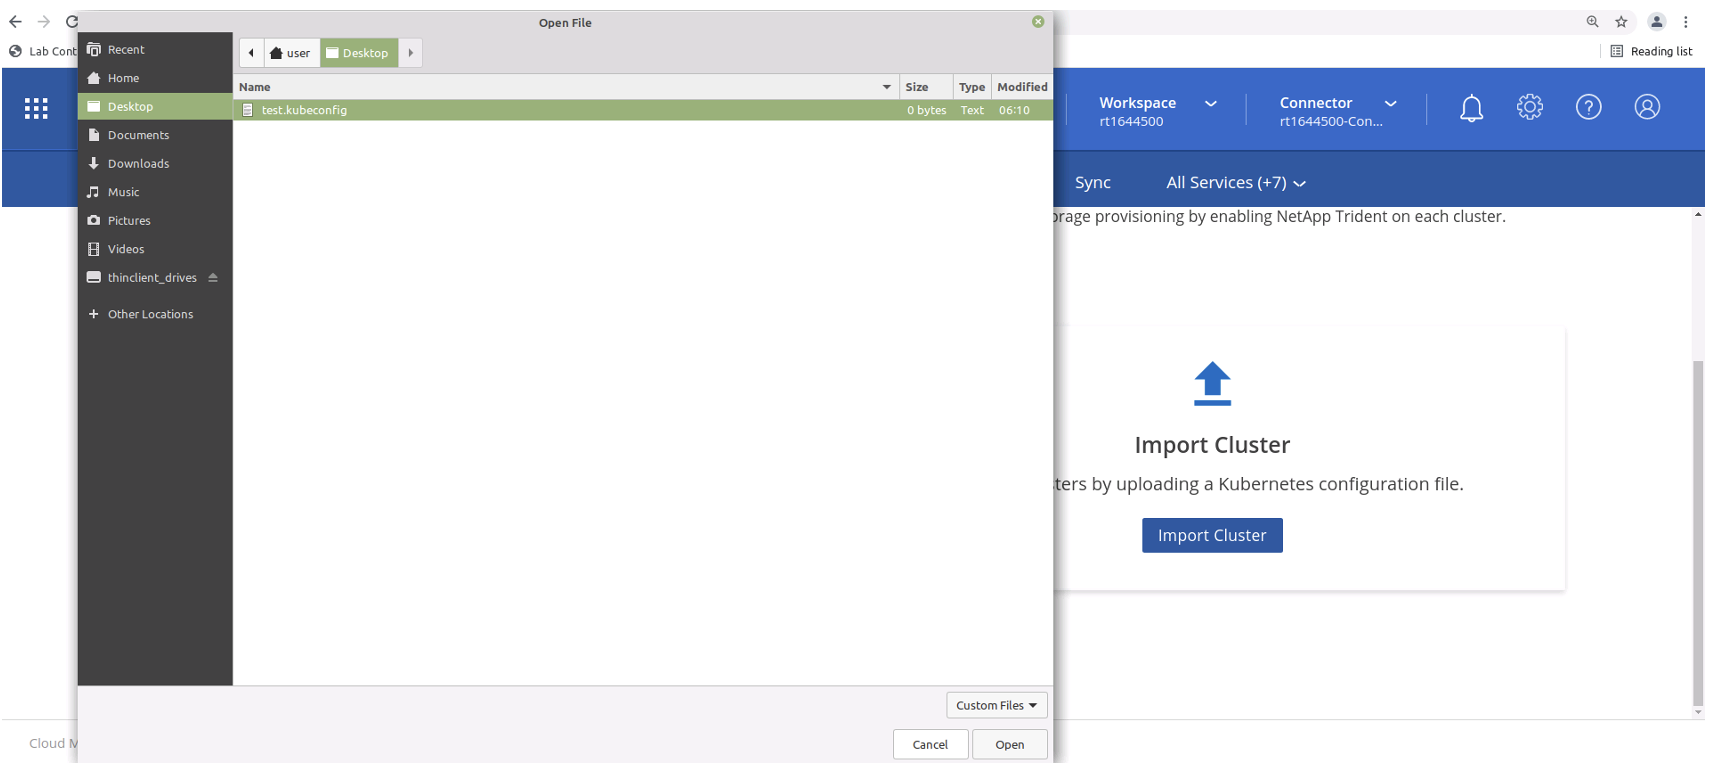Click the Import Cluster button
The width and height of the screenshot is (1720, 768).
[x=1212, y=535]
